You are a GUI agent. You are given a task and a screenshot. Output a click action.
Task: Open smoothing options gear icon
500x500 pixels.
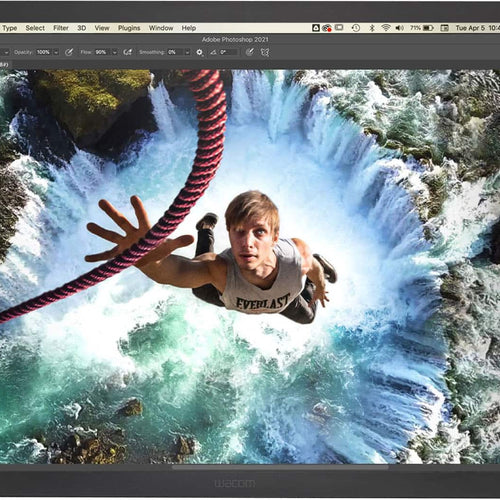[199, 52]
